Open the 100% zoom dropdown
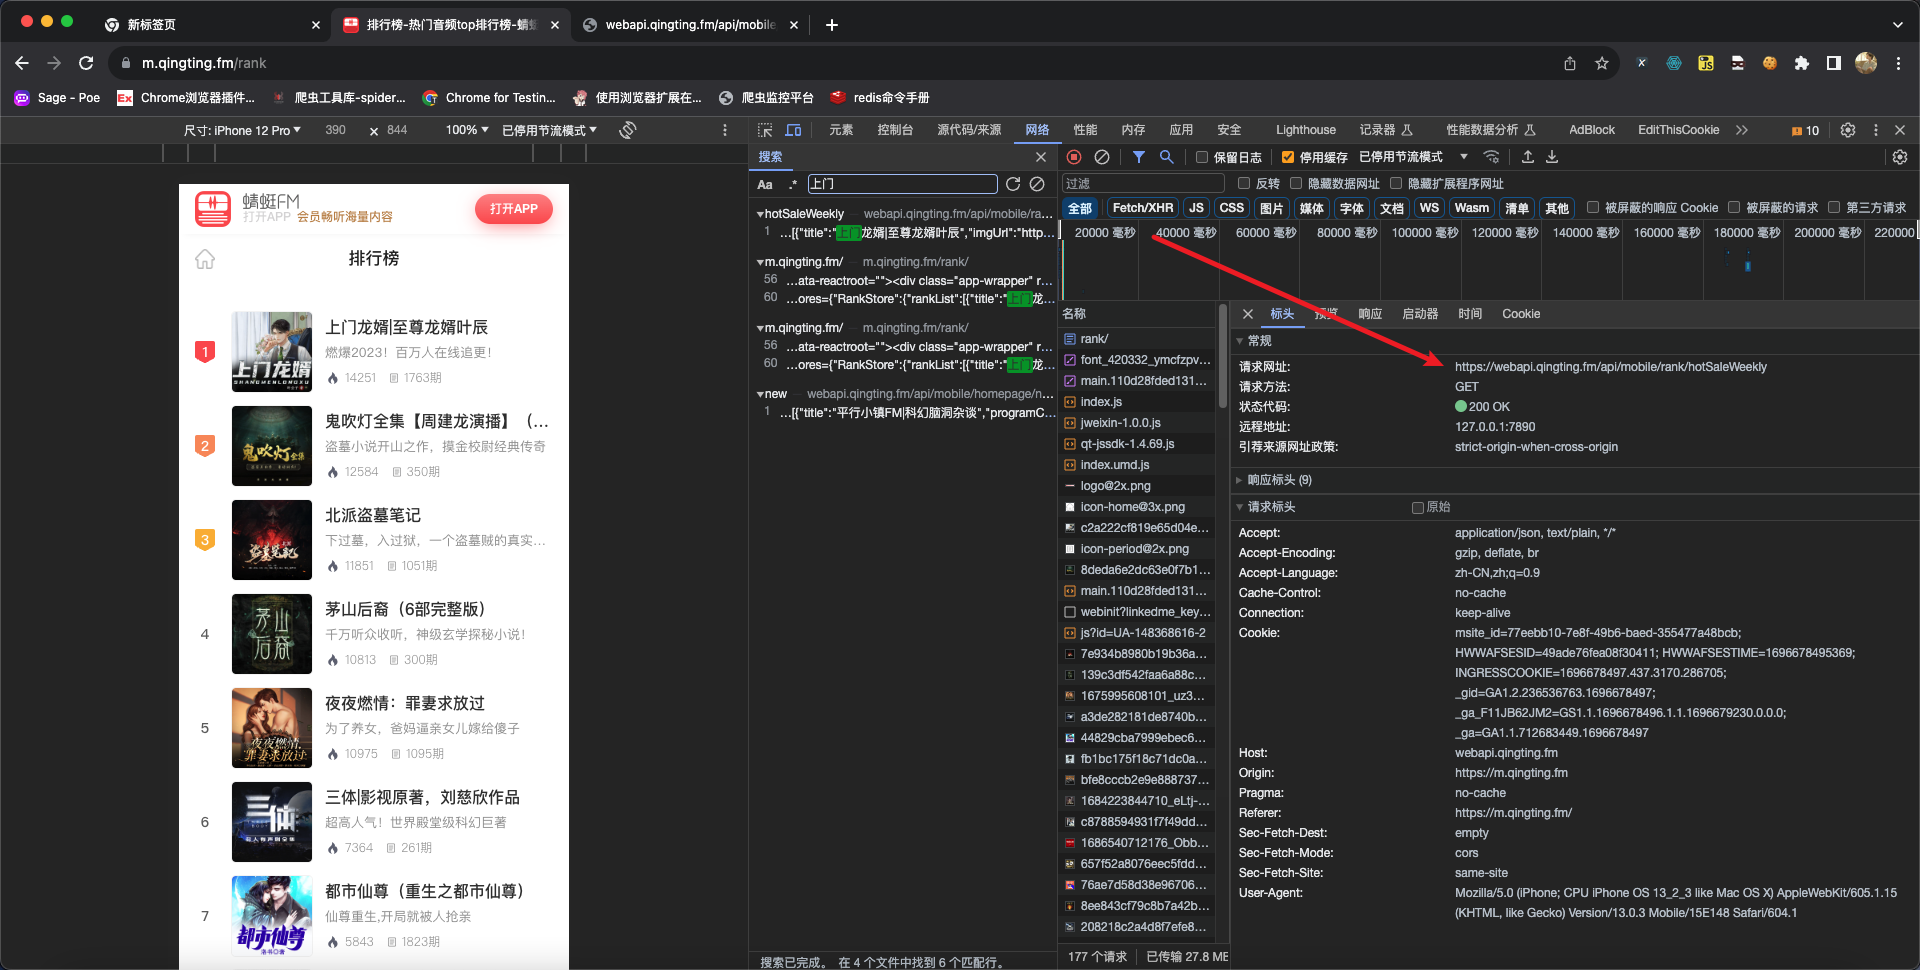1920x970 pixels. (x=466, y=130)
